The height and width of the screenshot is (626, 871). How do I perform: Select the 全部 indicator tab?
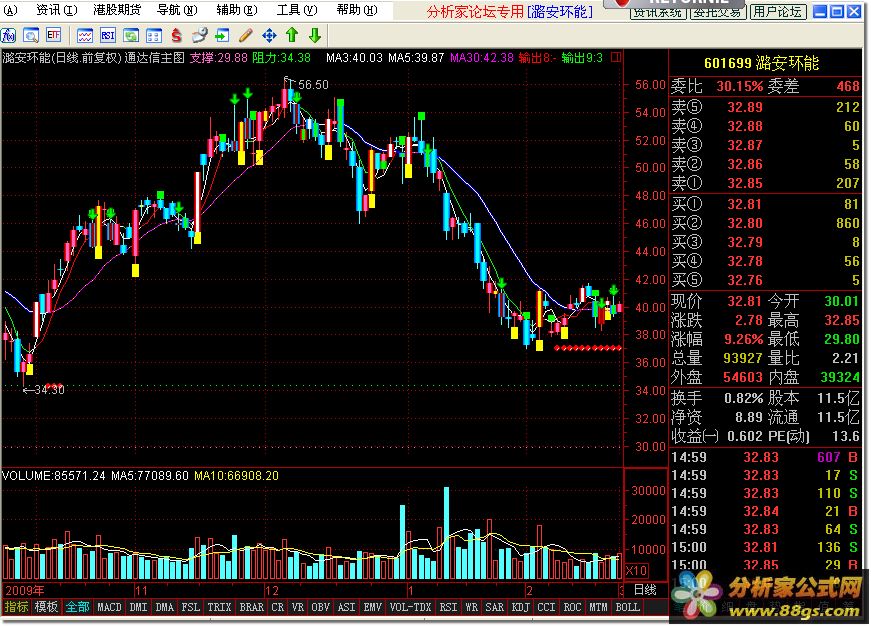pos(77,607)
